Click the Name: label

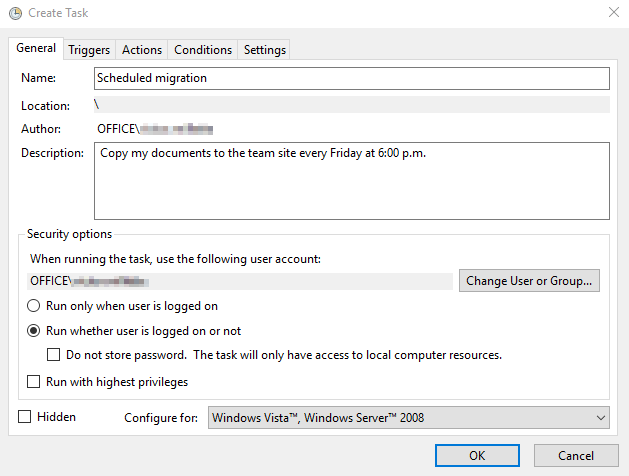click(x=39, y=78)
